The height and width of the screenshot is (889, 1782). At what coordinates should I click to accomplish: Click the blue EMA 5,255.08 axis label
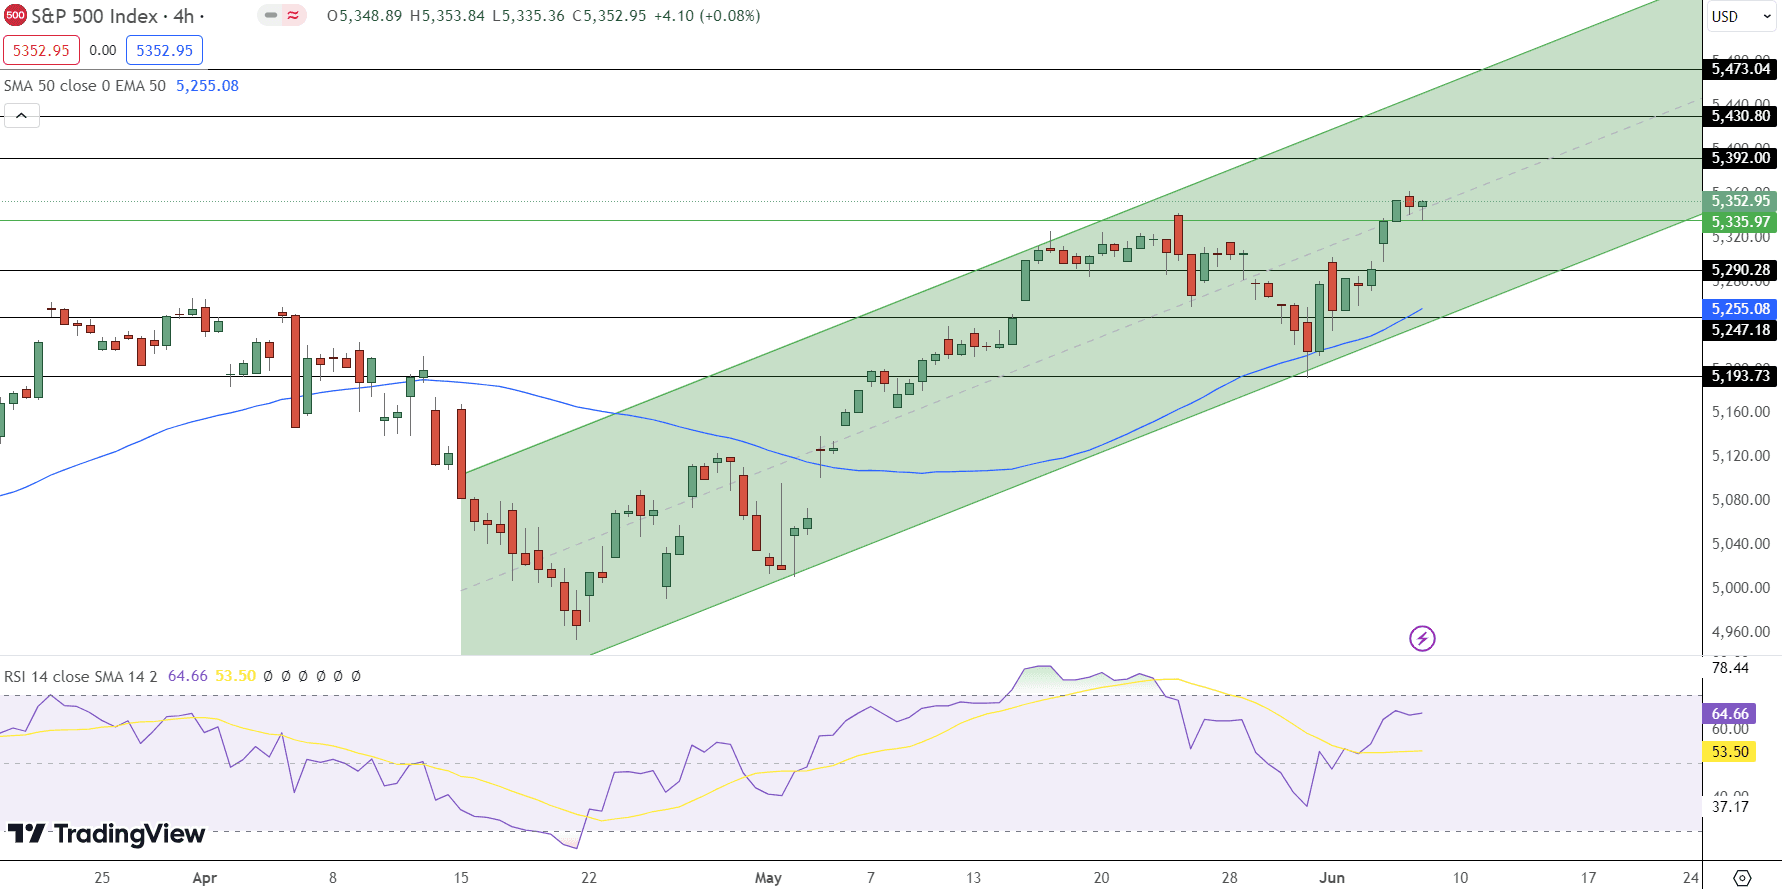point(1740,309)
